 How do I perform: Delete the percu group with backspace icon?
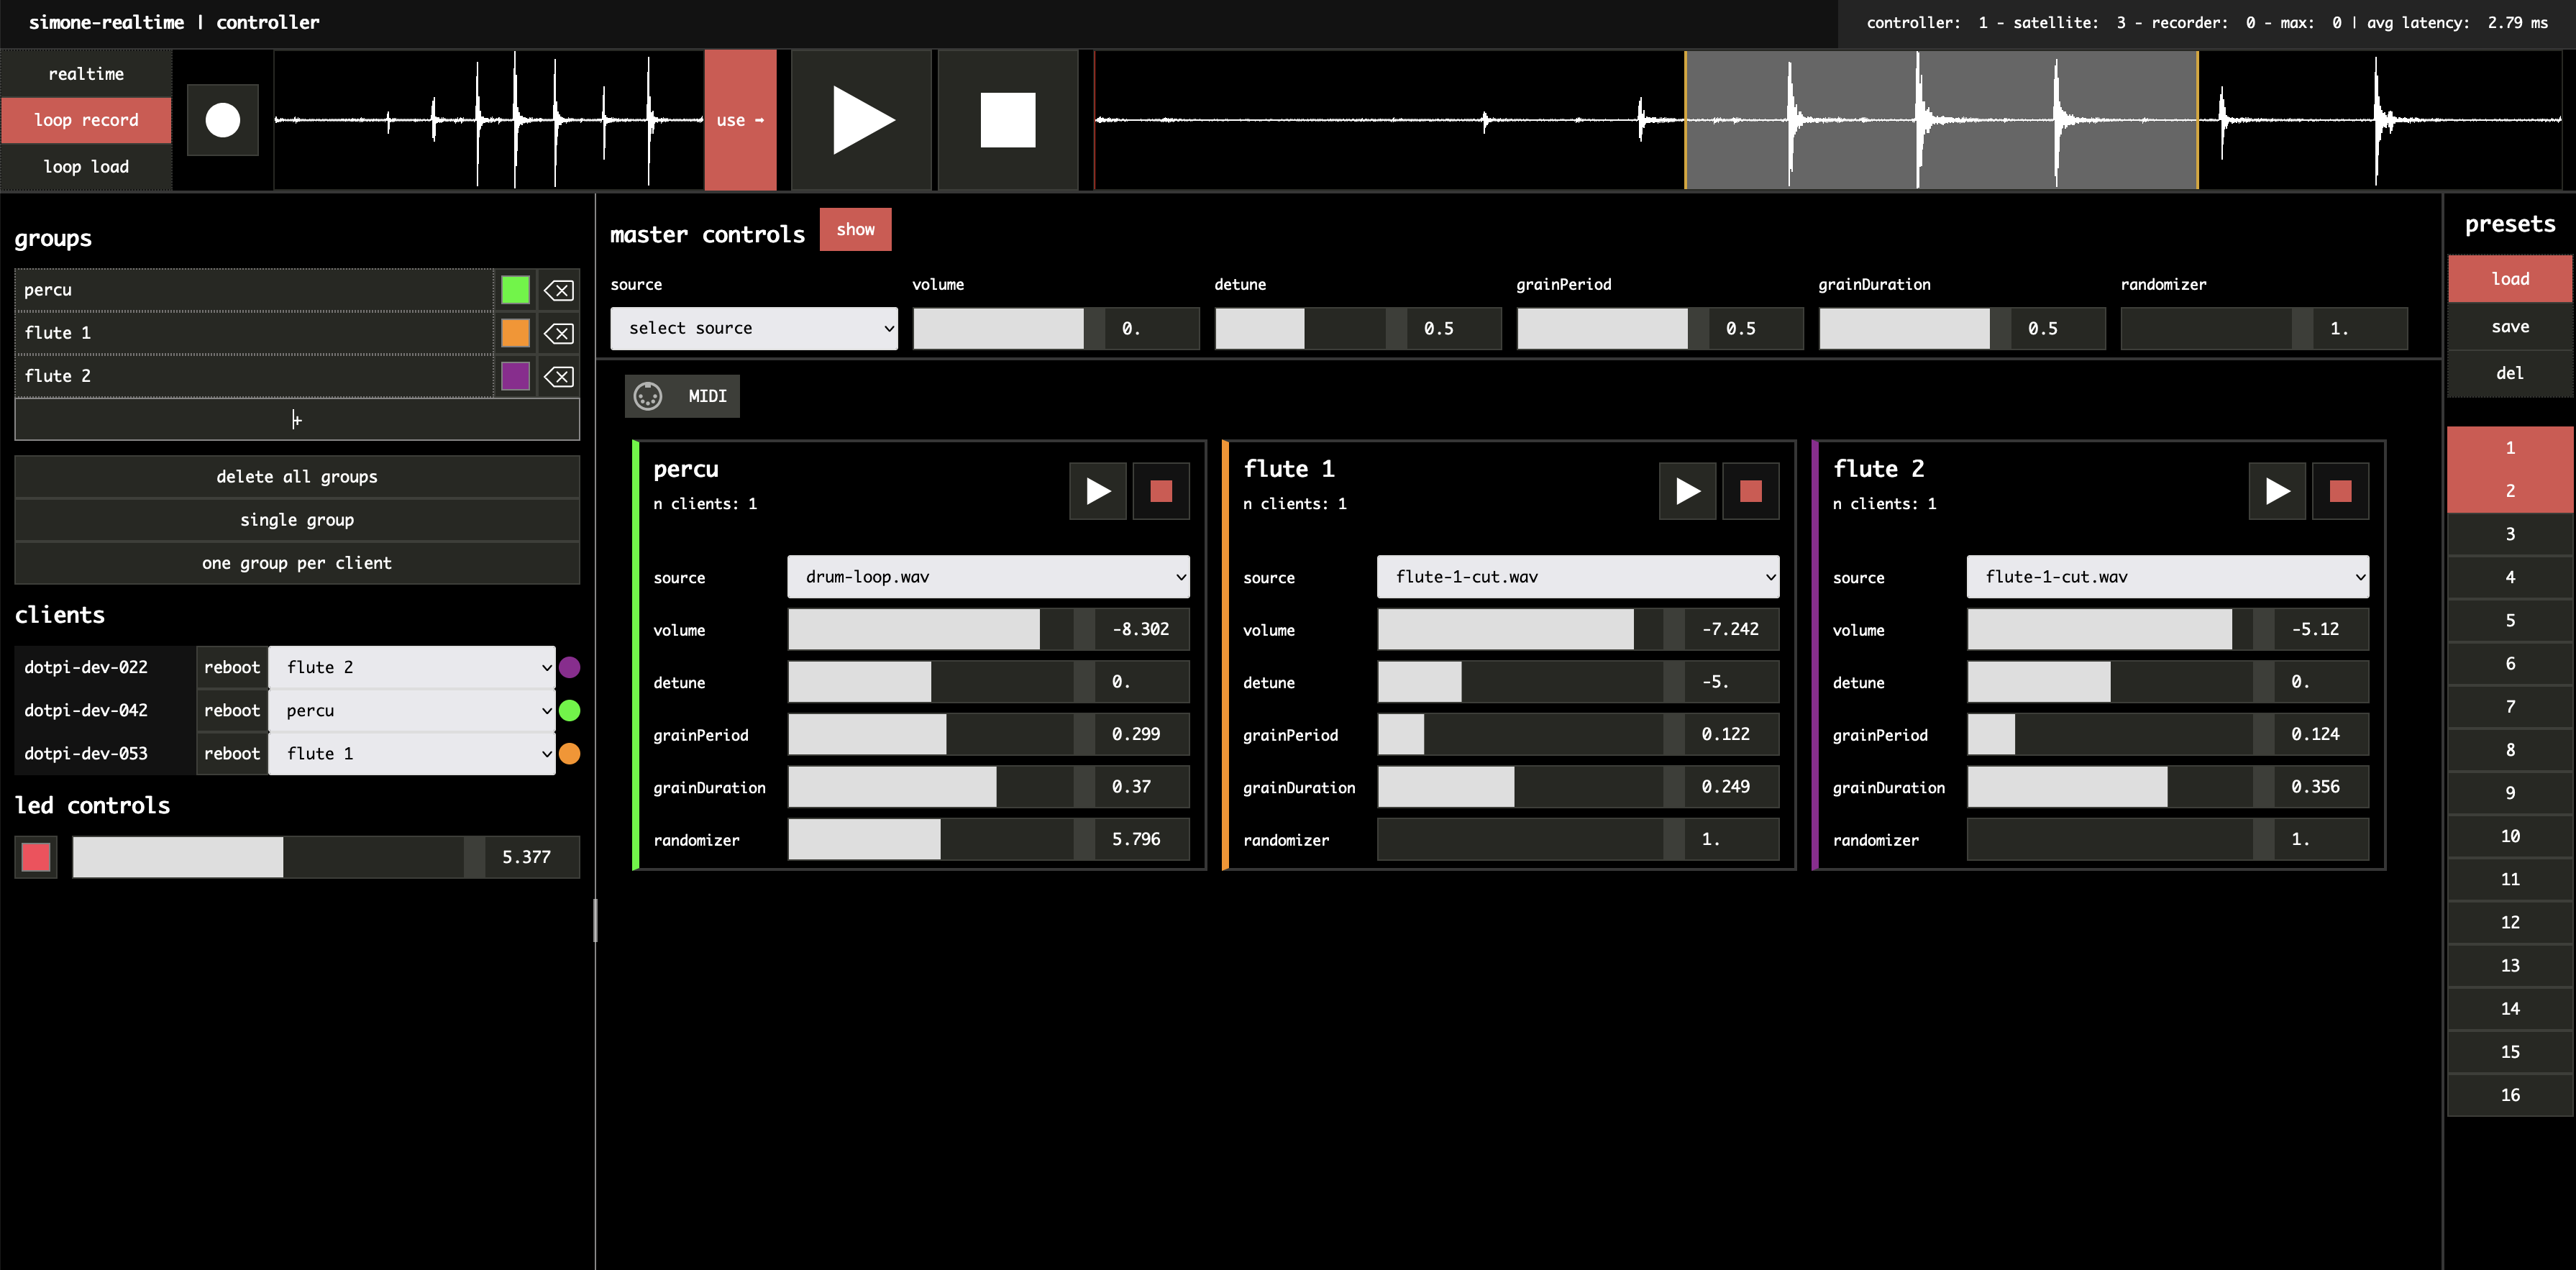pyautogui.click(x=558, y=291)
